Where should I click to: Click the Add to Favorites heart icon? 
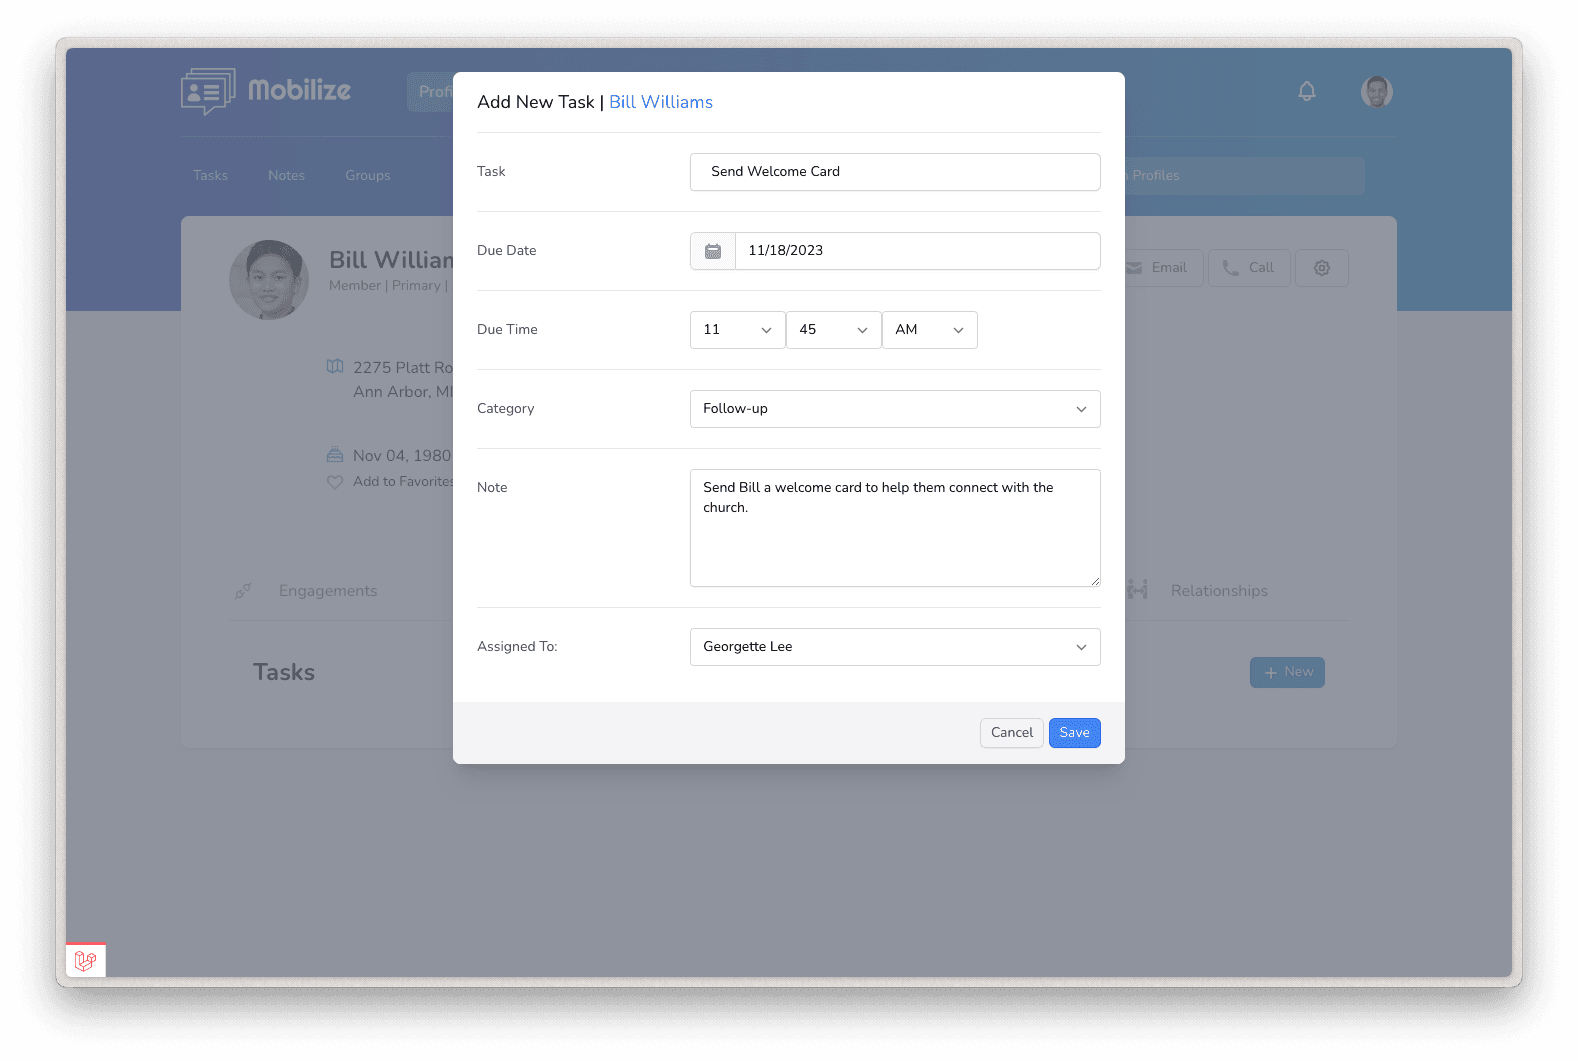335,482
